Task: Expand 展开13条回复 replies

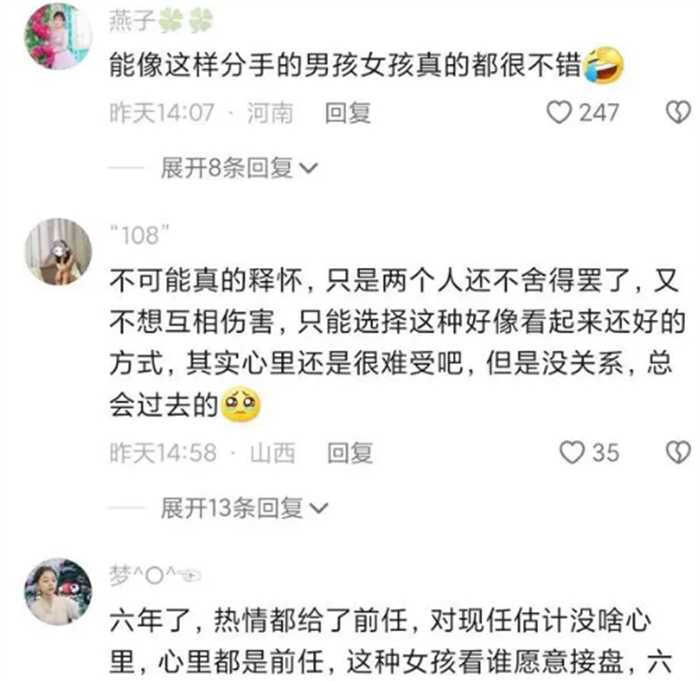Action: point(244,508)
